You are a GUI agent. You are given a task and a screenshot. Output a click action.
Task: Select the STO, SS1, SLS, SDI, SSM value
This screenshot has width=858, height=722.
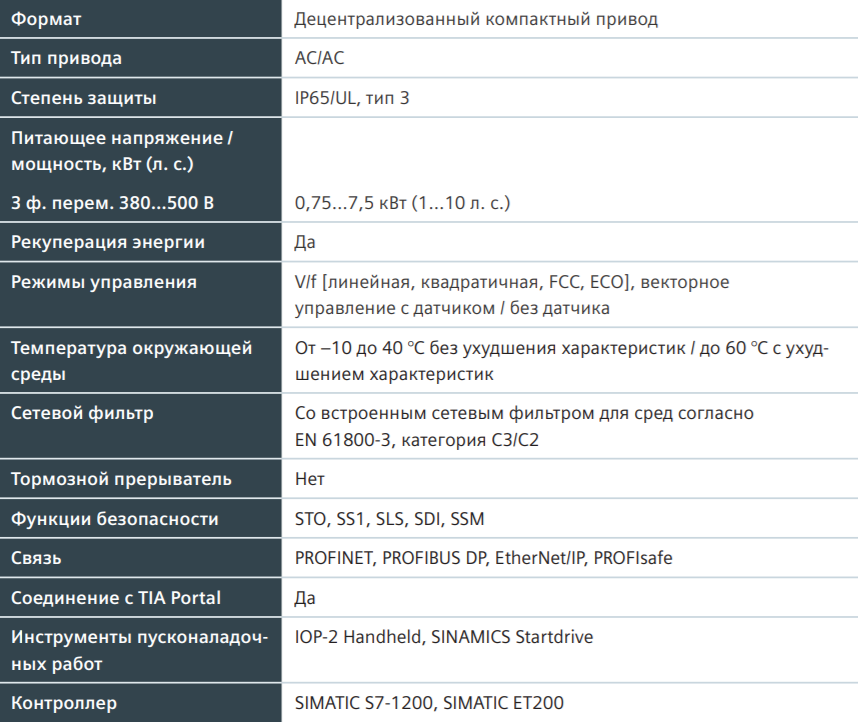(x=390, y=518)
